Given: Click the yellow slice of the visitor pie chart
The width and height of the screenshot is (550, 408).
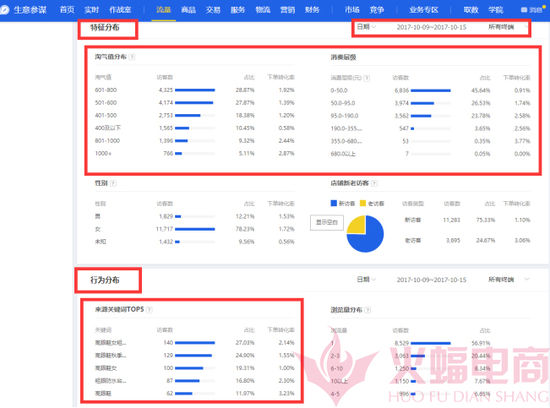Looking at the screenshot, I should [357, 225].
